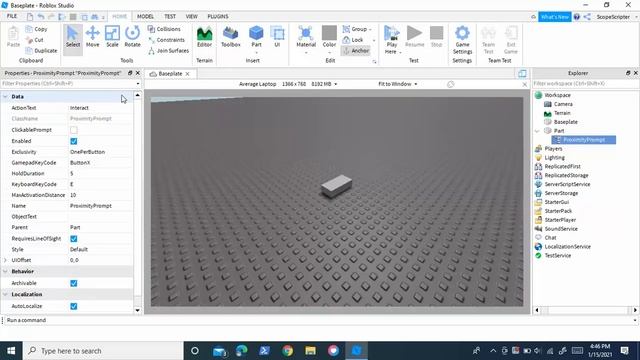640x360 pixels.
Task: Start Play Here test
Action: point(391,36)
